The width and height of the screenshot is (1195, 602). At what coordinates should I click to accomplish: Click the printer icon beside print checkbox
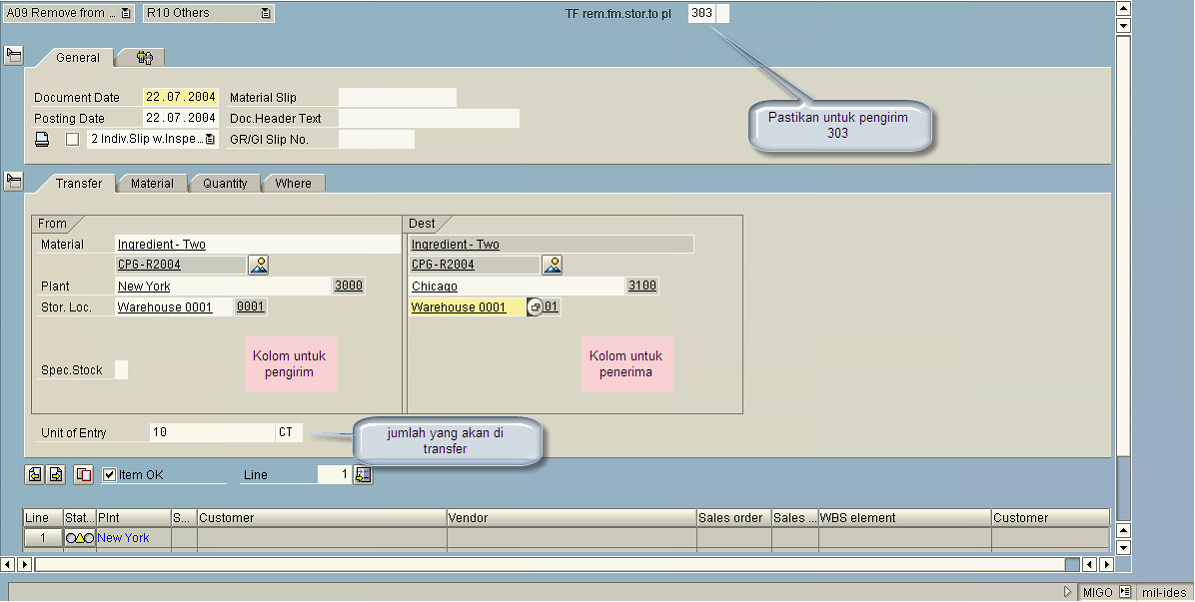[x=42, y=140]
